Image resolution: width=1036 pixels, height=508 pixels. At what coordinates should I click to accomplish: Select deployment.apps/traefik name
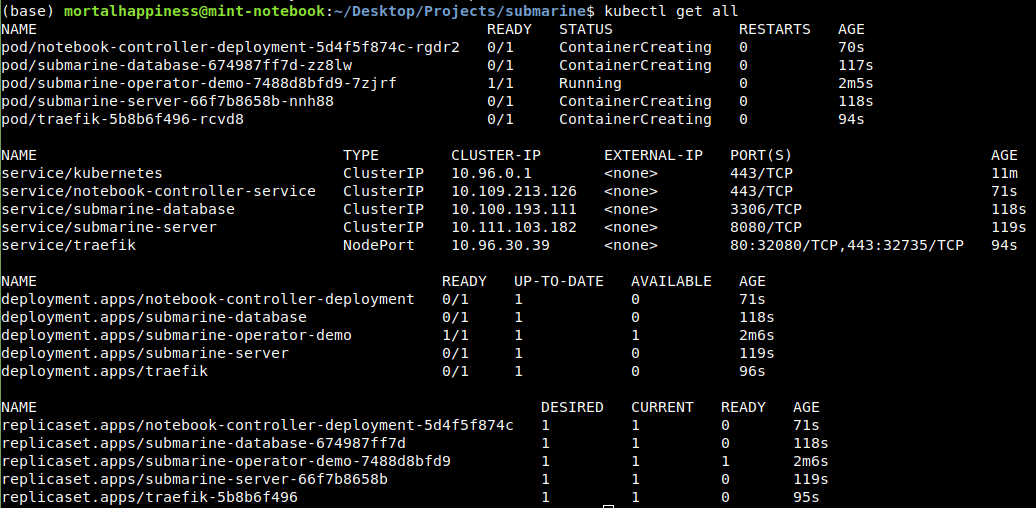pos(104,371)
